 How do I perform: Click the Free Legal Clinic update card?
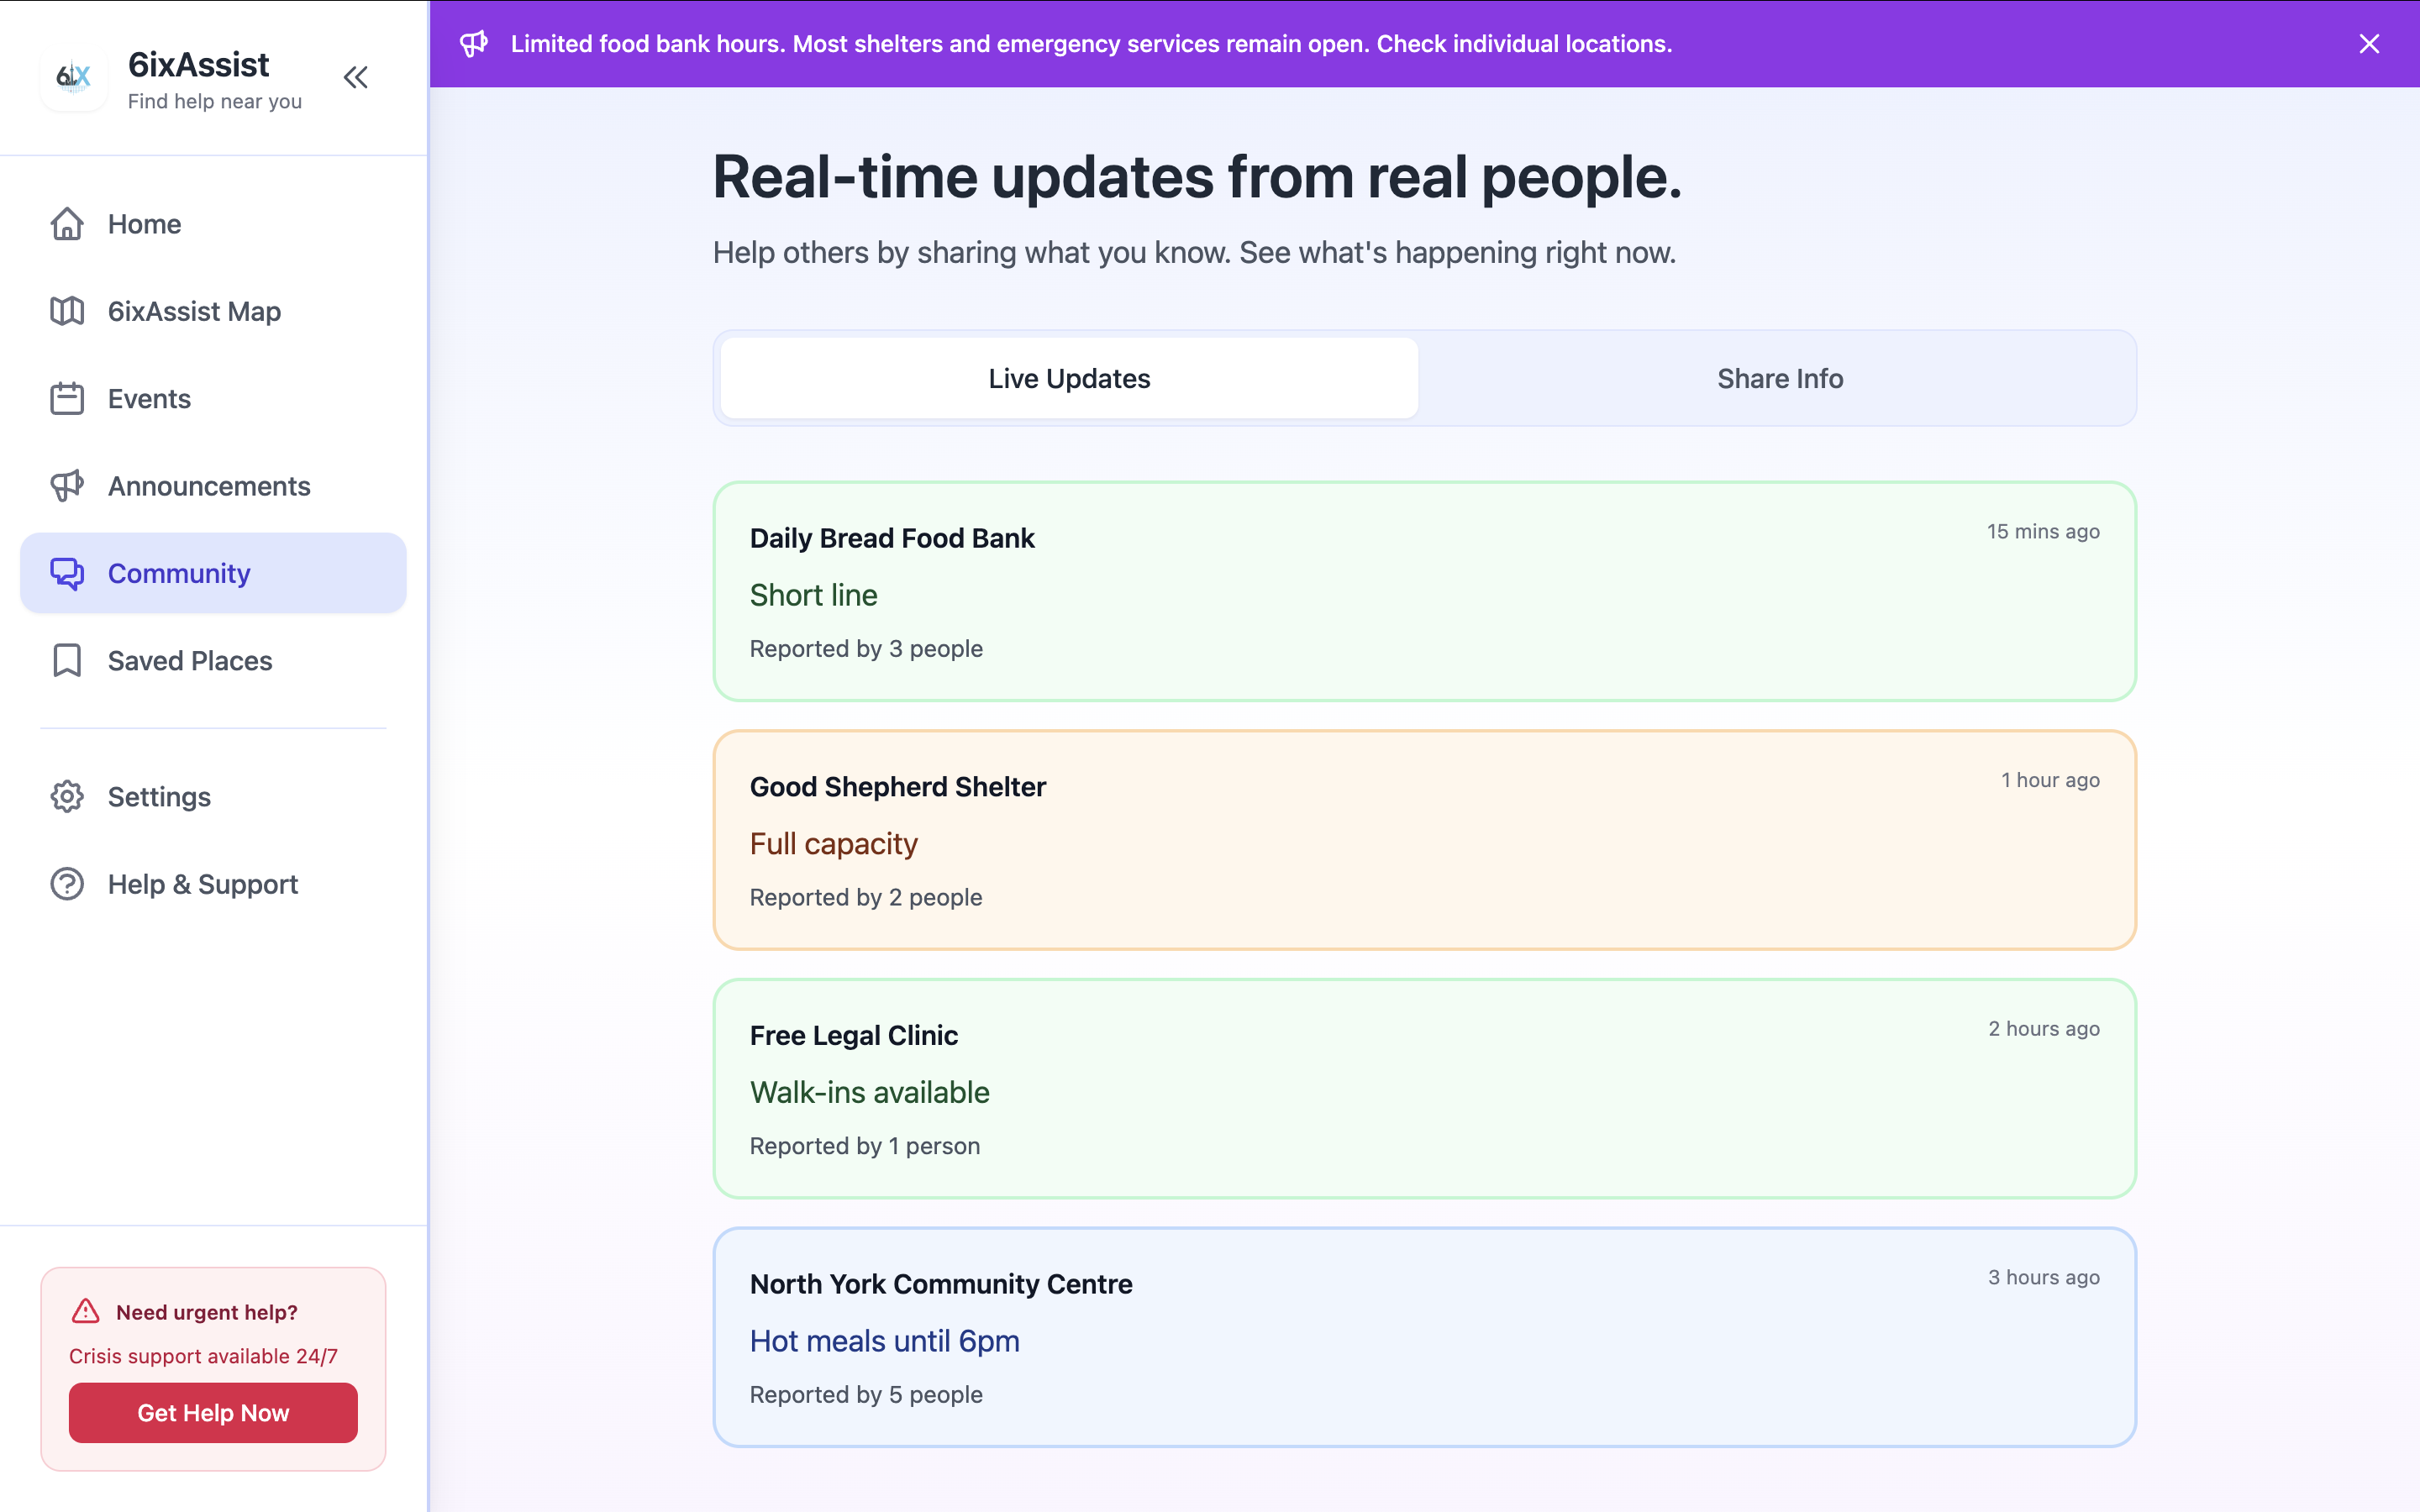(1424, 1088)
